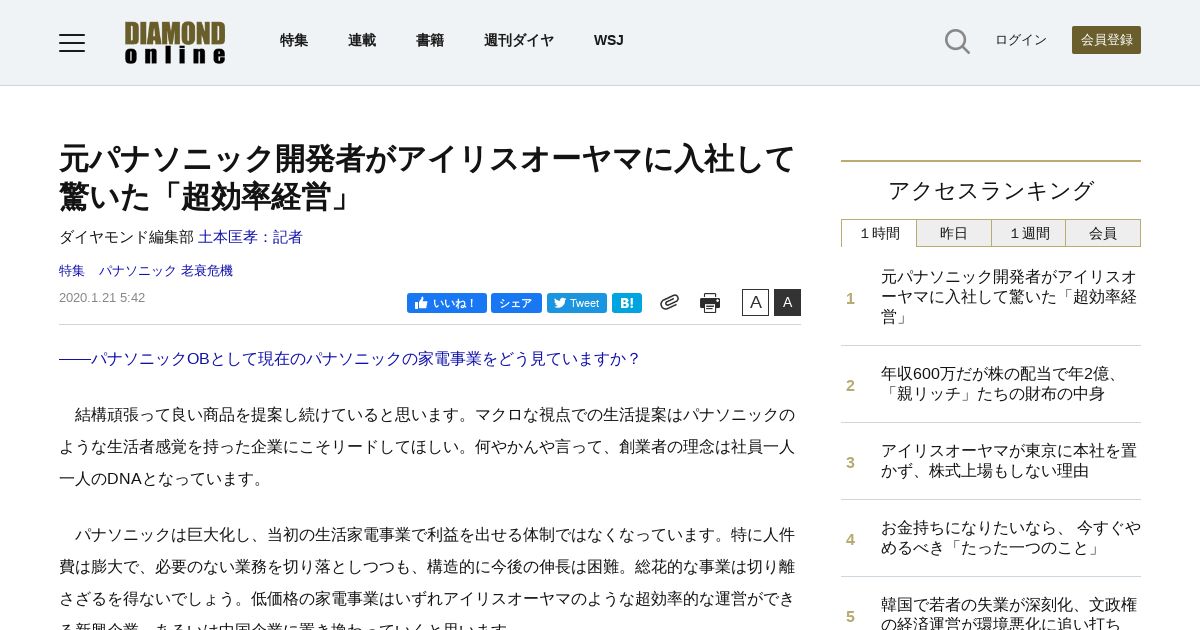Open ranking 2 article 年収600万だが株の配当

click(1003, 384)
